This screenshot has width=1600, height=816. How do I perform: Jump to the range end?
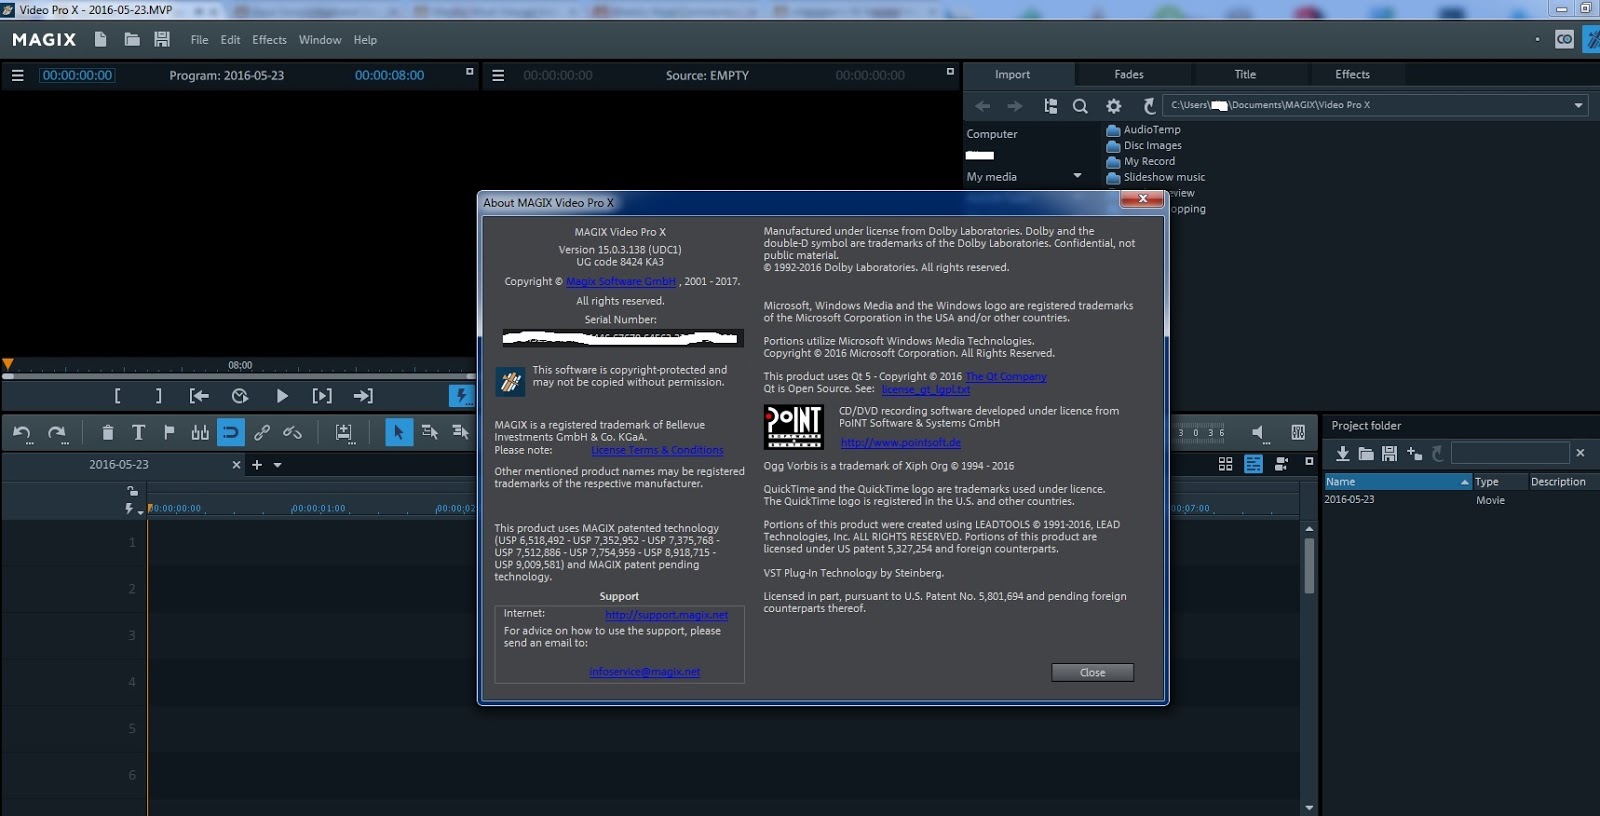[363, 396]
